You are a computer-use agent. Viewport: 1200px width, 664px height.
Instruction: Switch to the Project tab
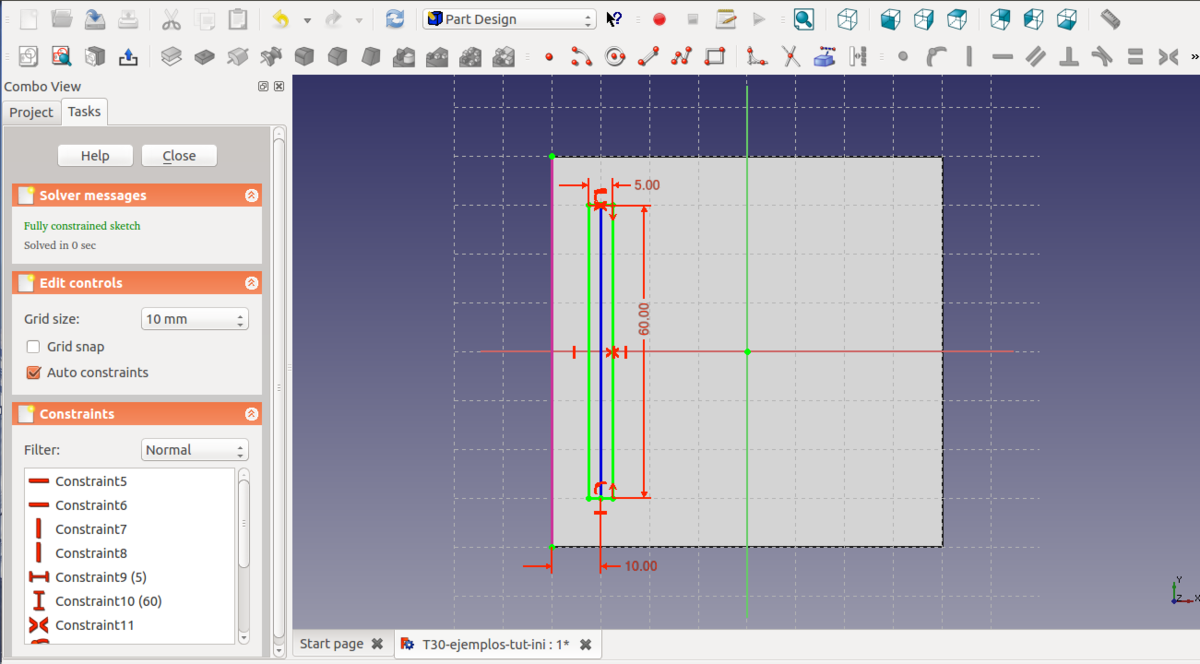[31, 112]
